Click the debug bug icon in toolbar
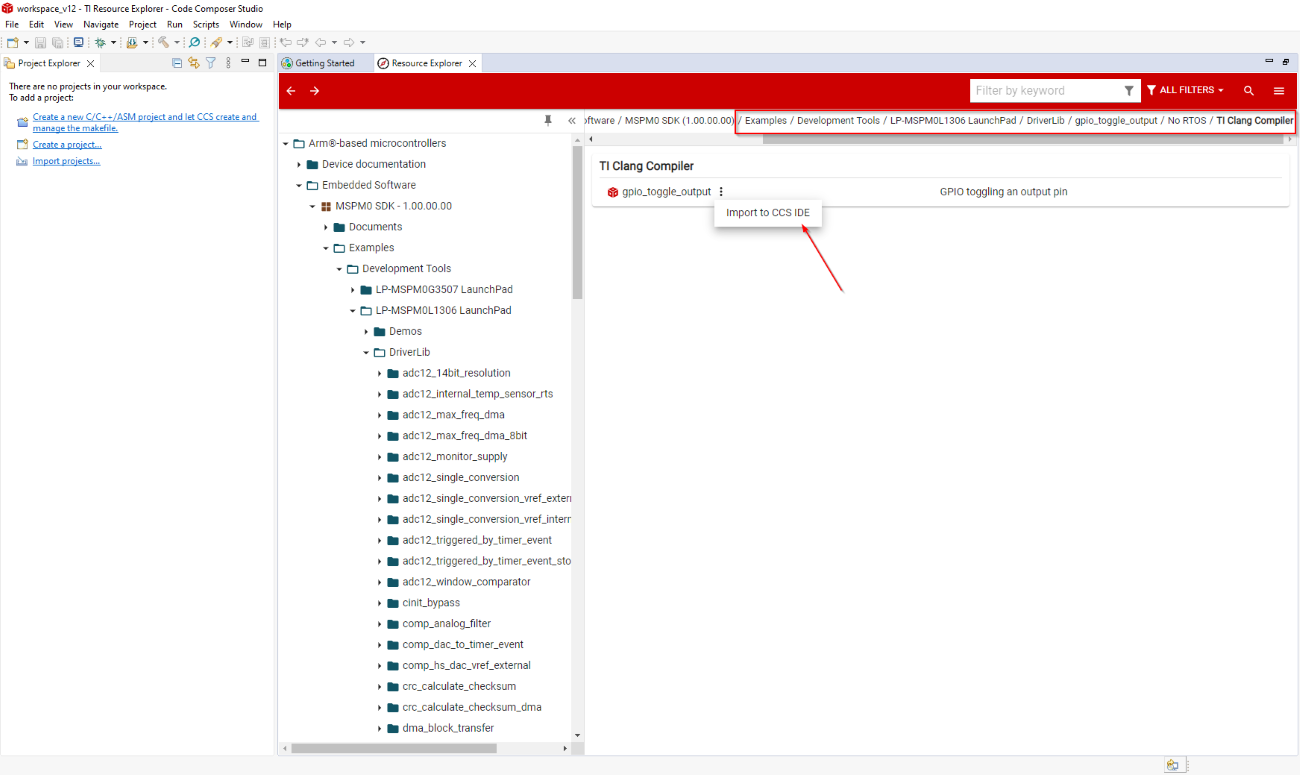The image size is (1300, 775). click(100, 43)
